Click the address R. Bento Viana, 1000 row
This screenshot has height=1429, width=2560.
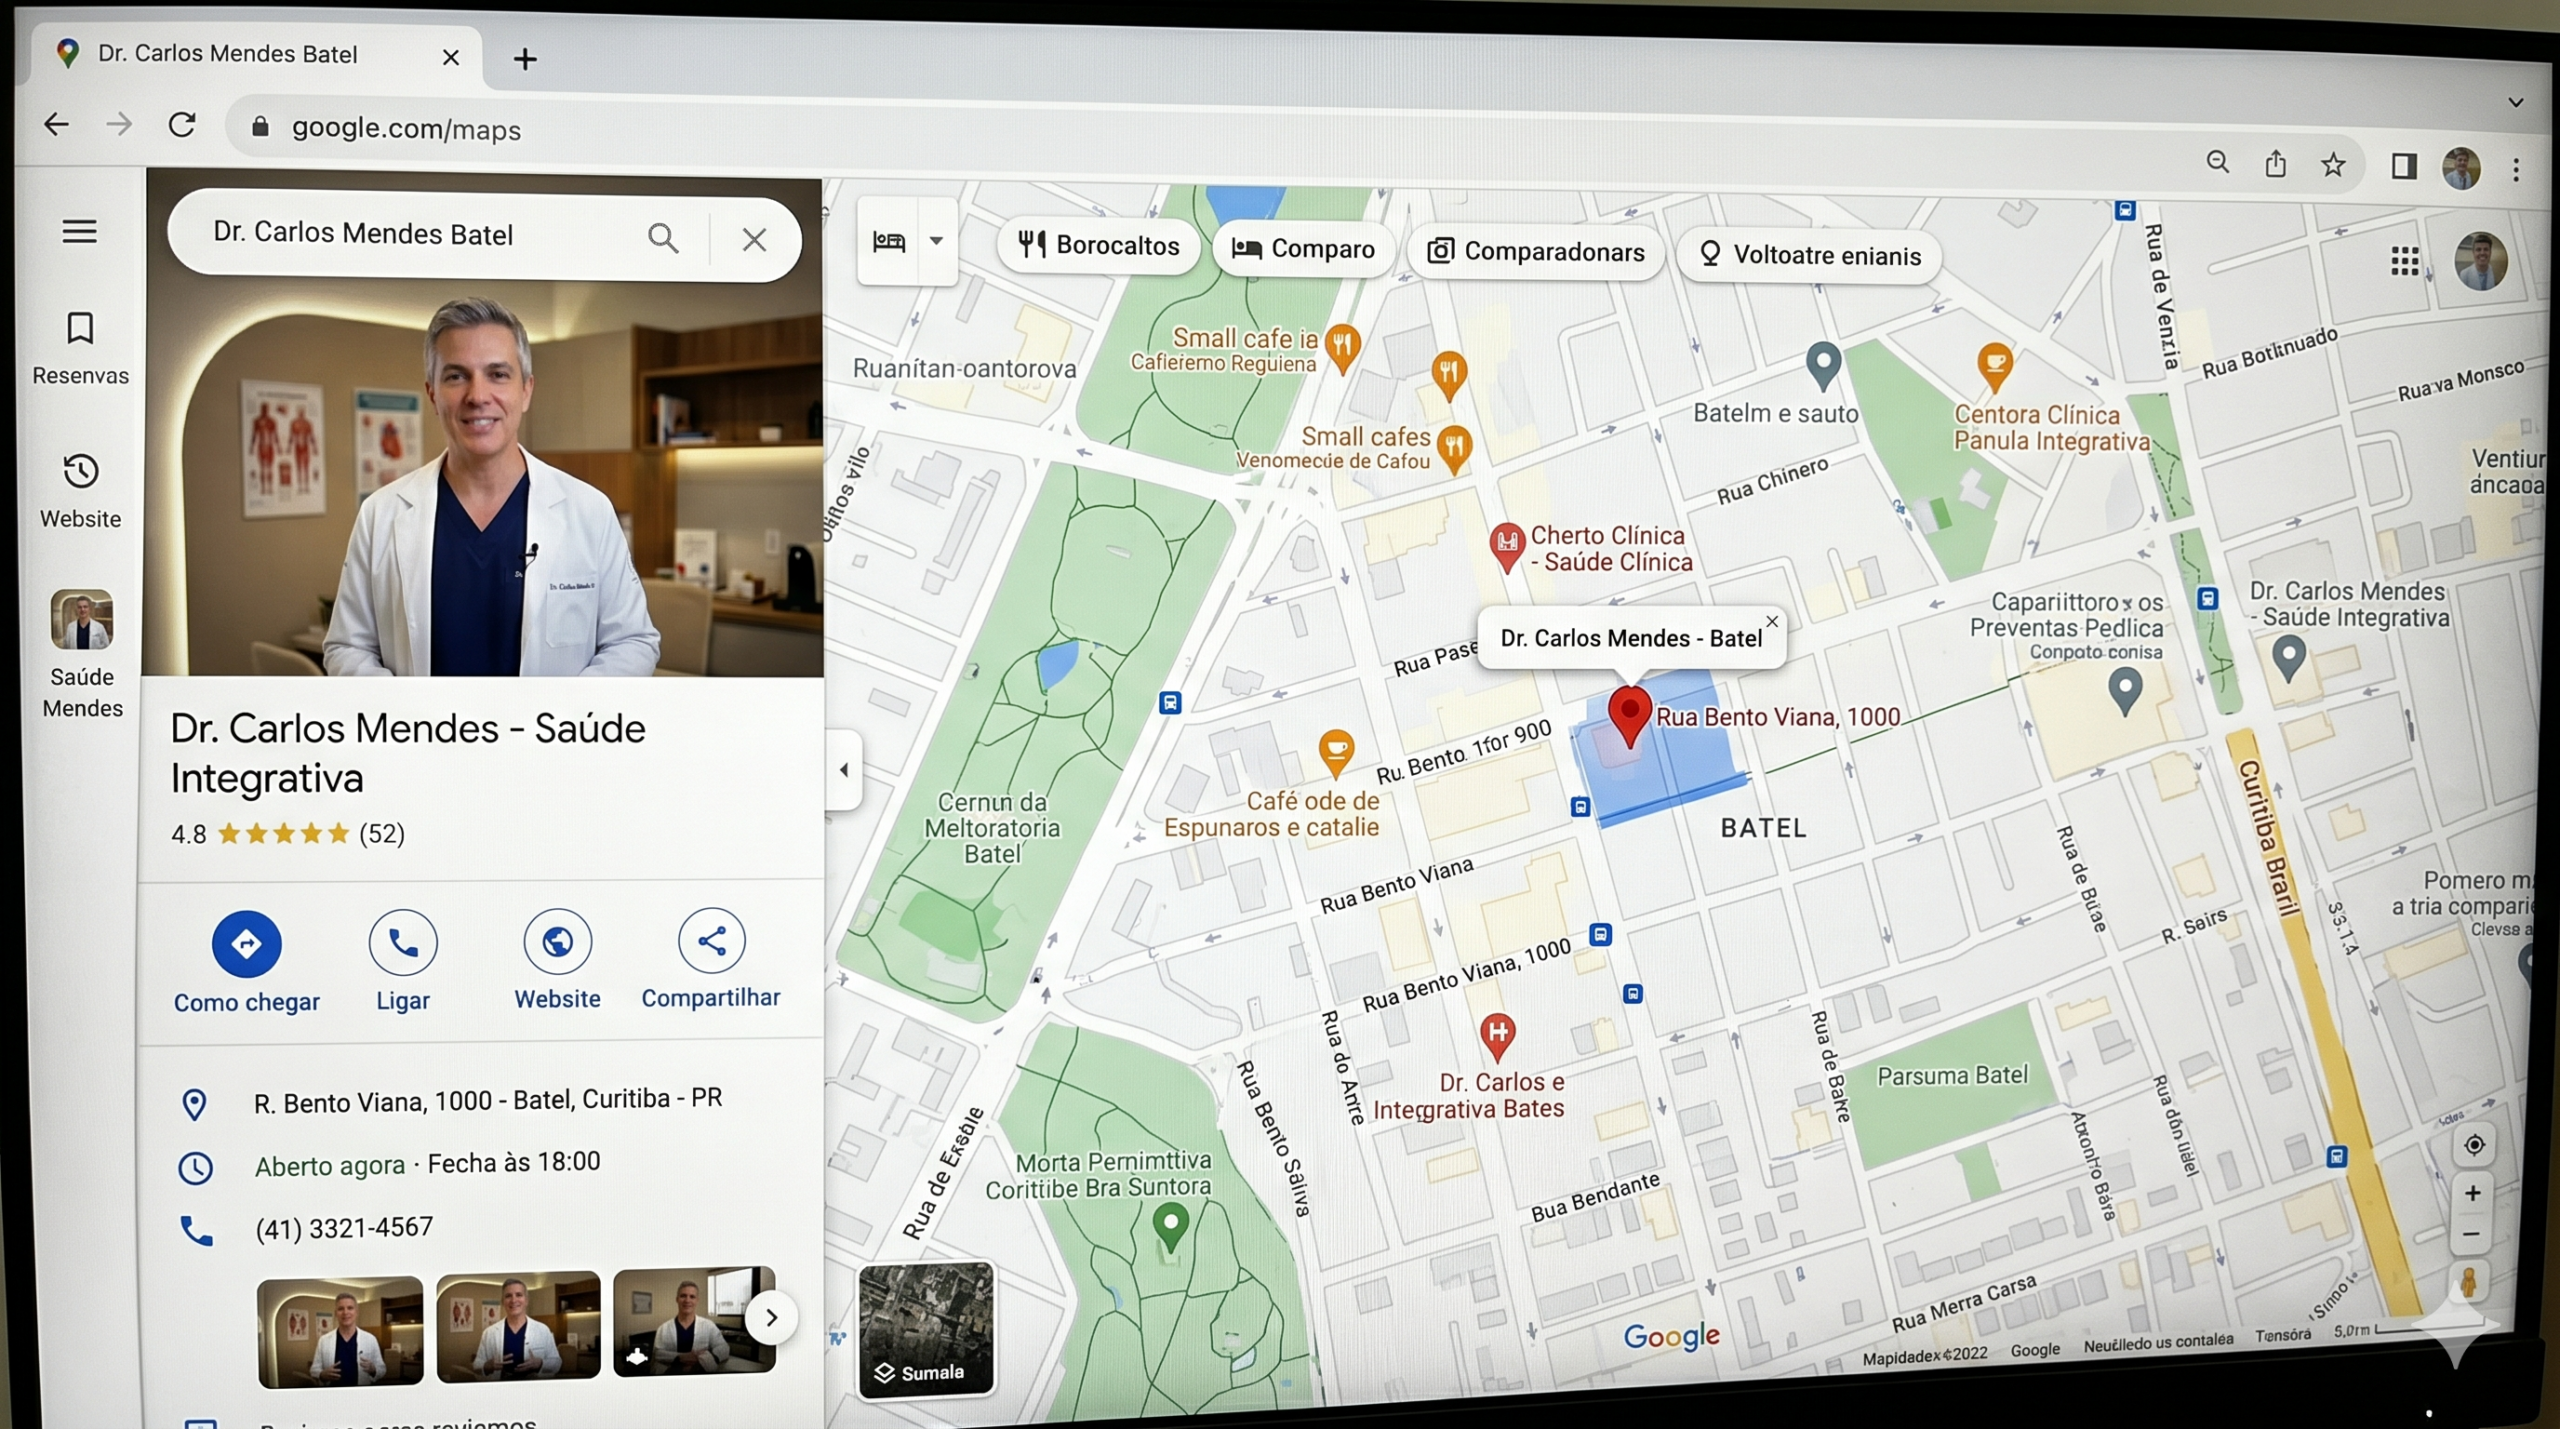(x=488, y=1101)
